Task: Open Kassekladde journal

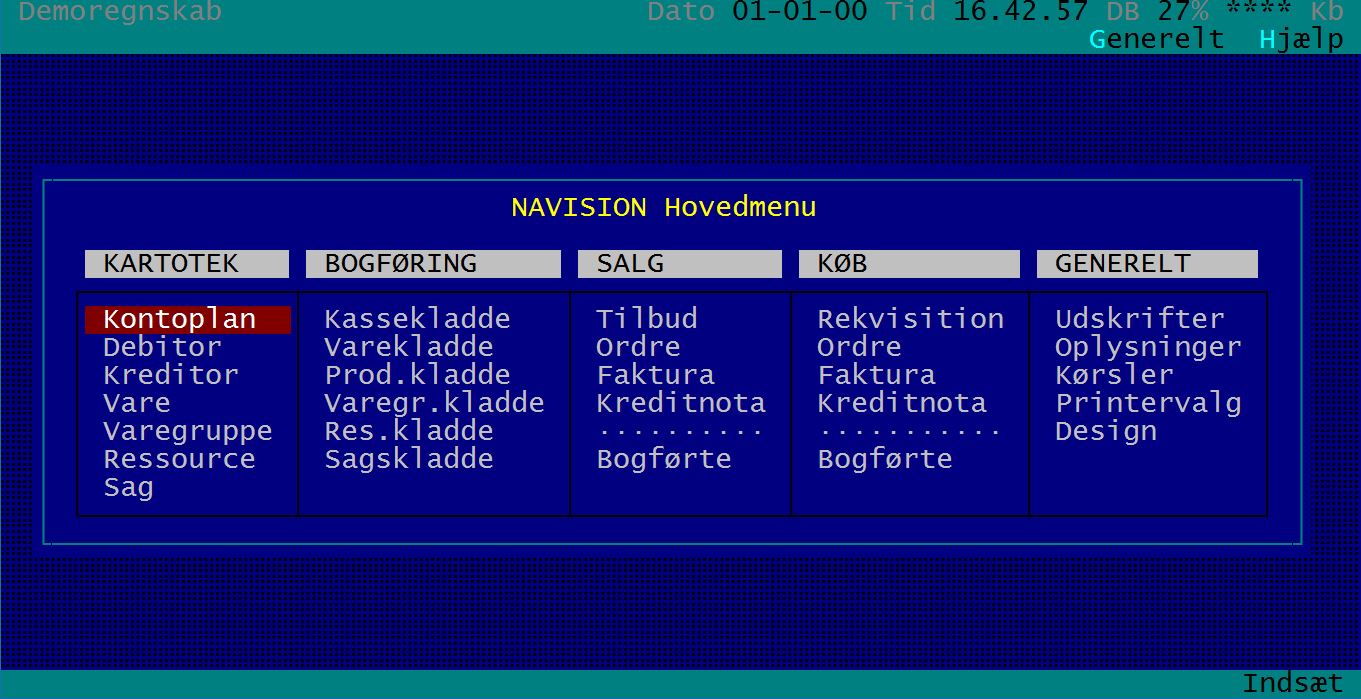Action: click(x=417, y=320)
